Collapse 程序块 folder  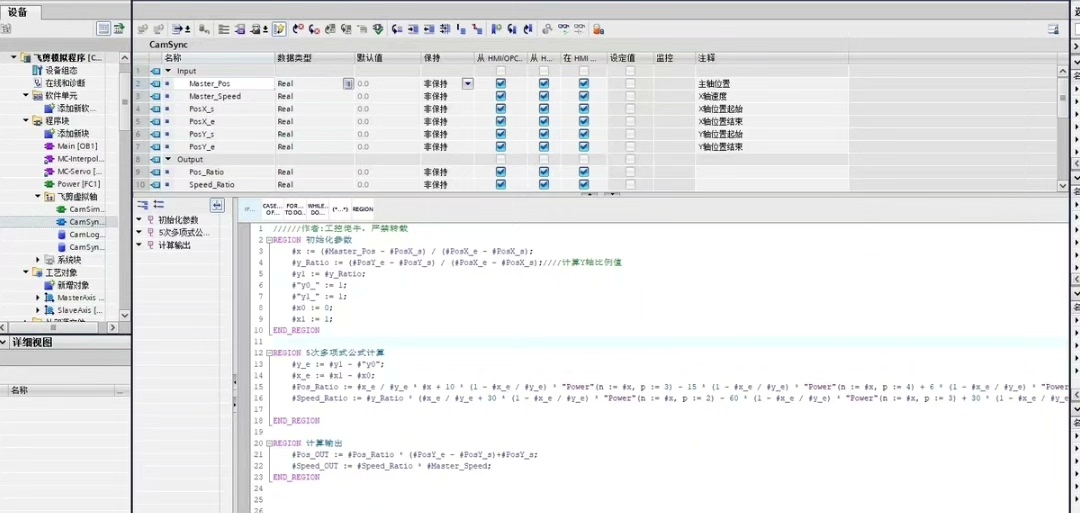(x=26, y=121)
